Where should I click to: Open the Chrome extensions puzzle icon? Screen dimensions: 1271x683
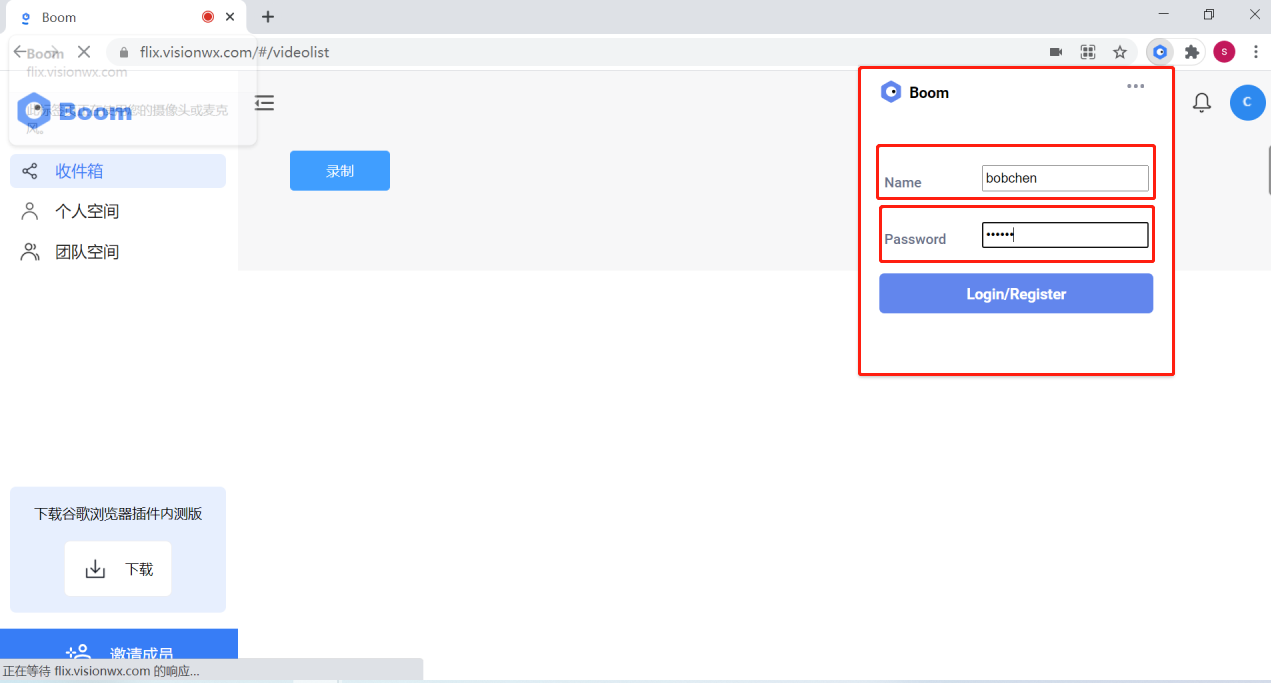1191,52
